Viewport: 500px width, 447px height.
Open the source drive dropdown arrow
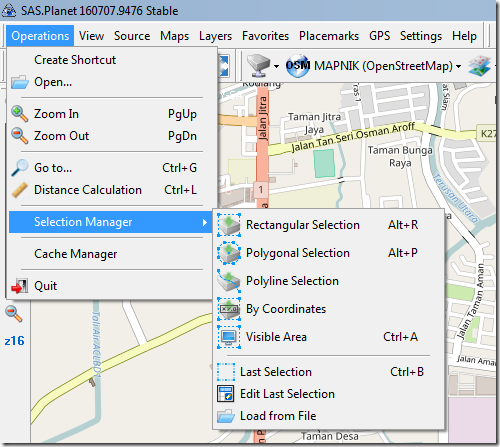pos(276,66)
